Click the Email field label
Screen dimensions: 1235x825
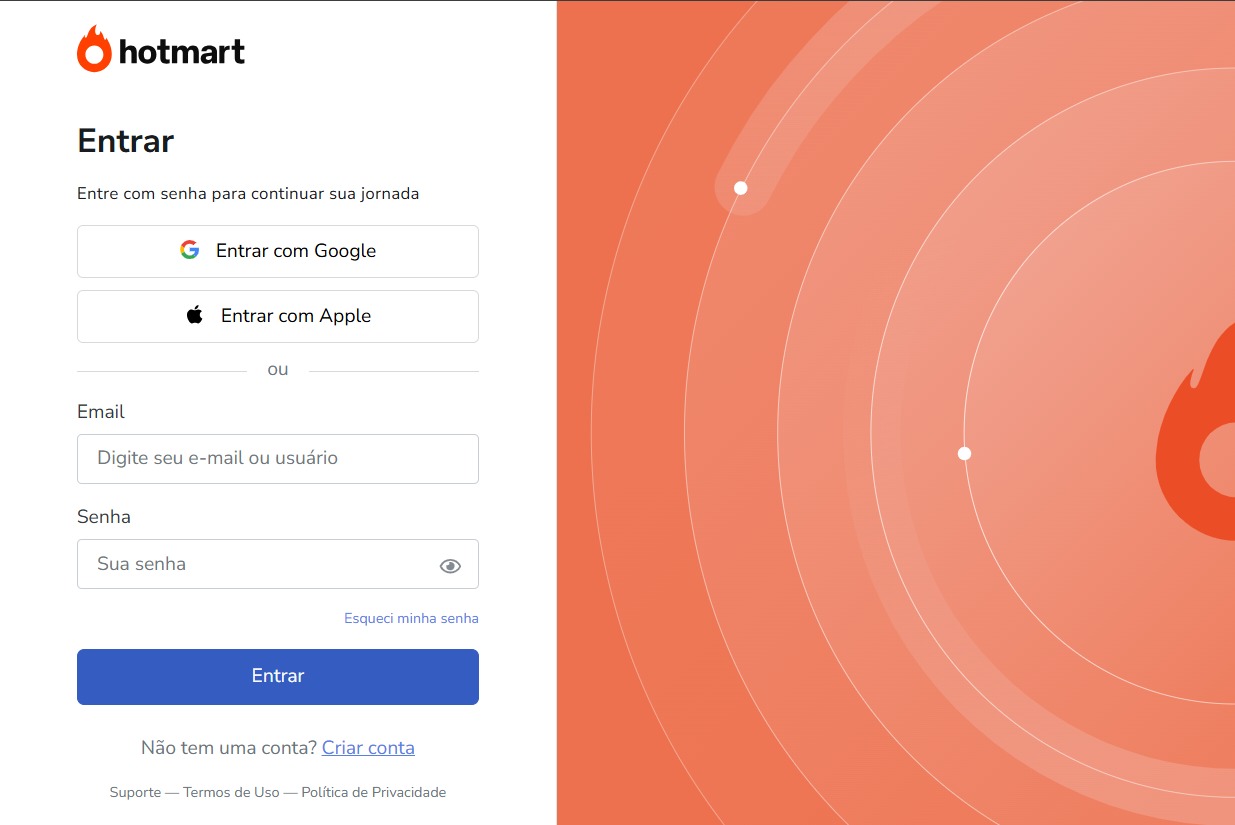(x=101, y=412)
